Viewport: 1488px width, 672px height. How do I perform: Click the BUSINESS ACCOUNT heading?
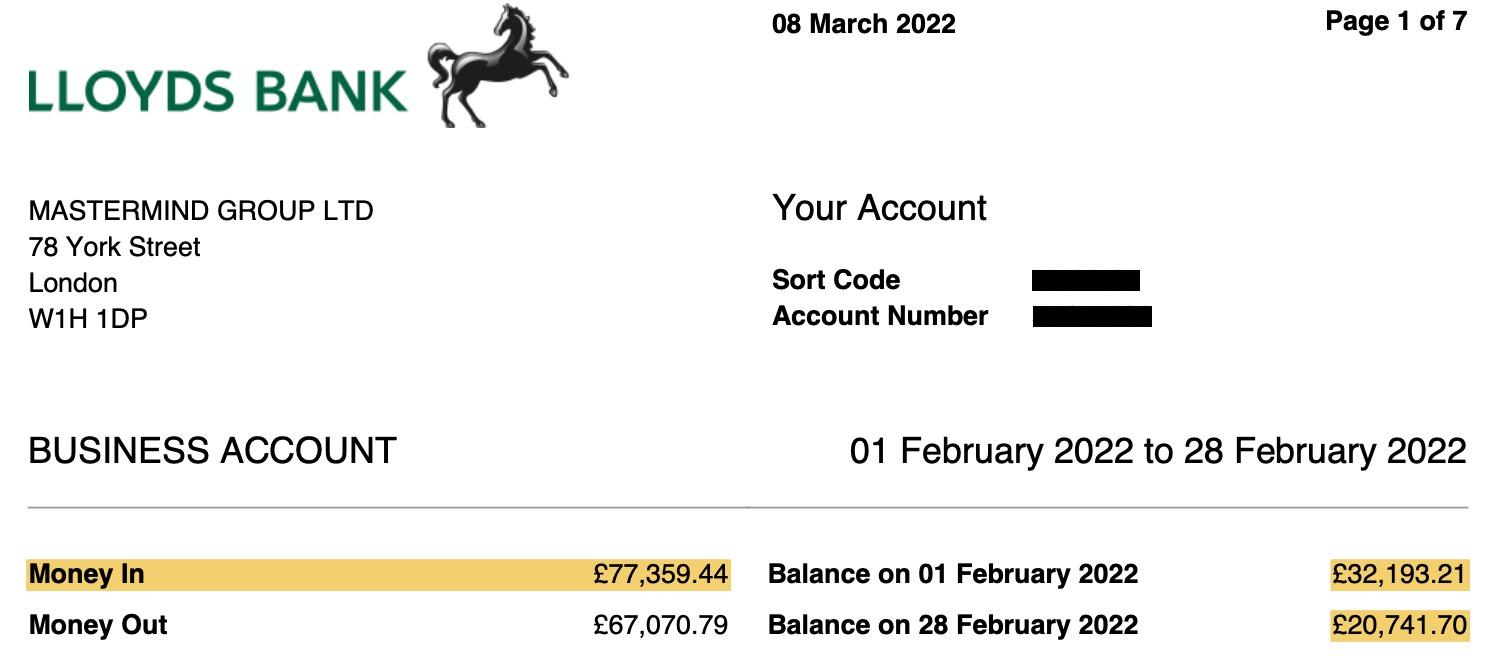(x=212, y=451)
